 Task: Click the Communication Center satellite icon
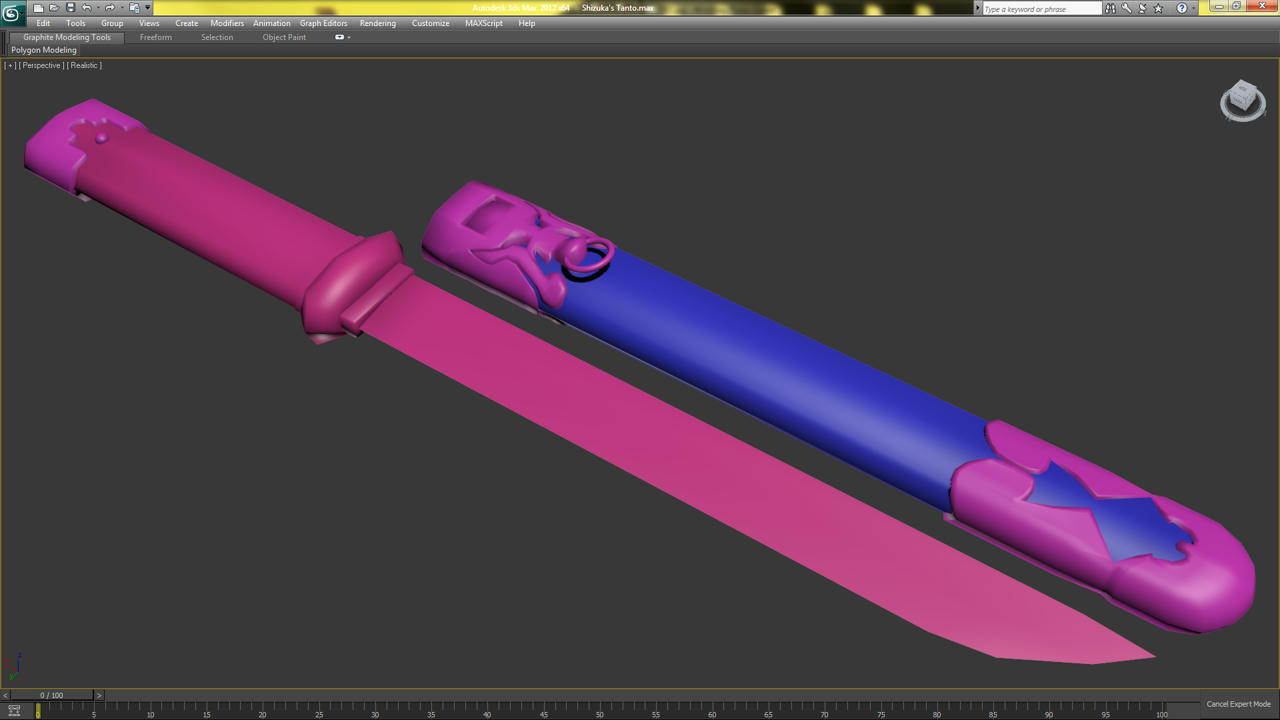[1142, 8]
